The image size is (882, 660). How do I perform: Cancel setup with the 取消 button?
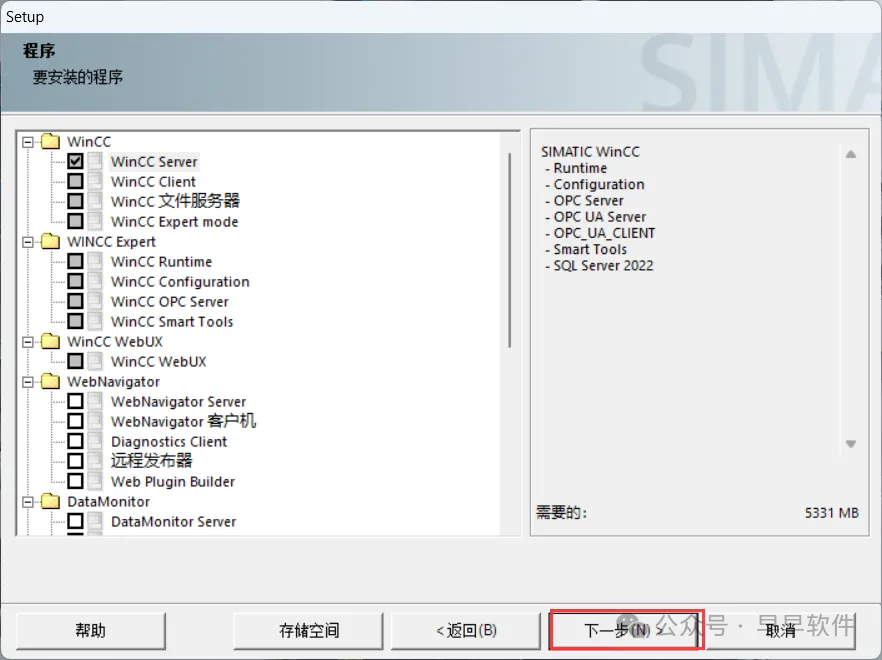tap(781, 631)
